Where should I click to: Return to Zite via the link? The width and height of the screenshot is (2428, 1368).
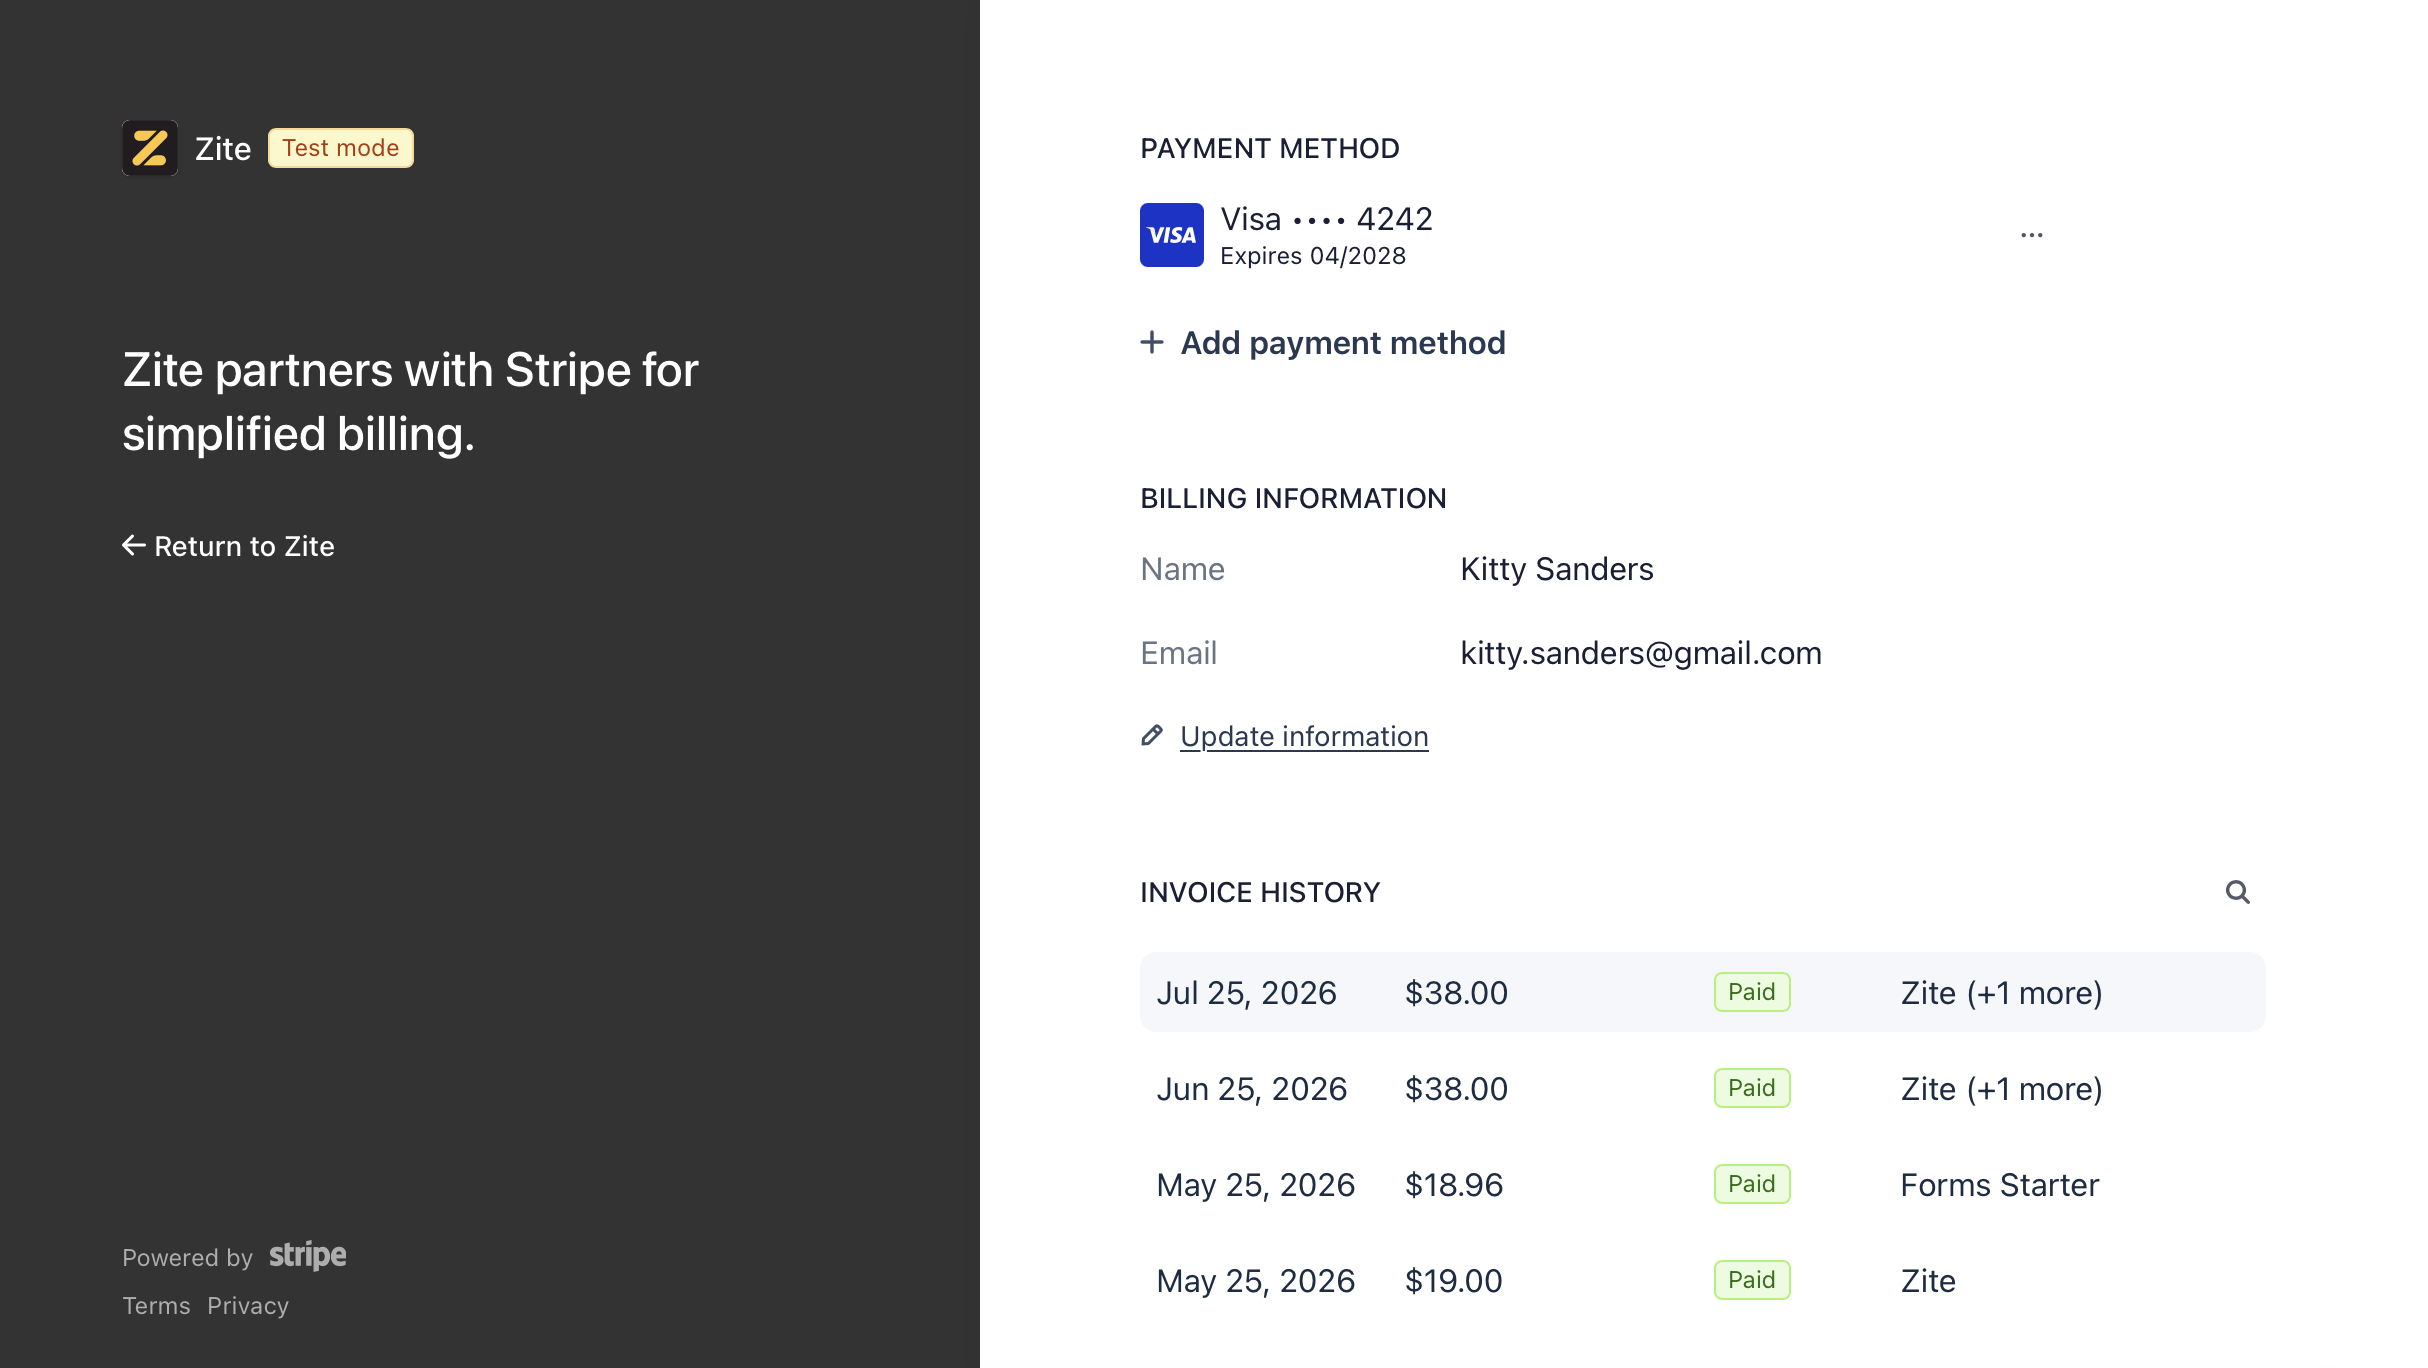click(229, 546)
